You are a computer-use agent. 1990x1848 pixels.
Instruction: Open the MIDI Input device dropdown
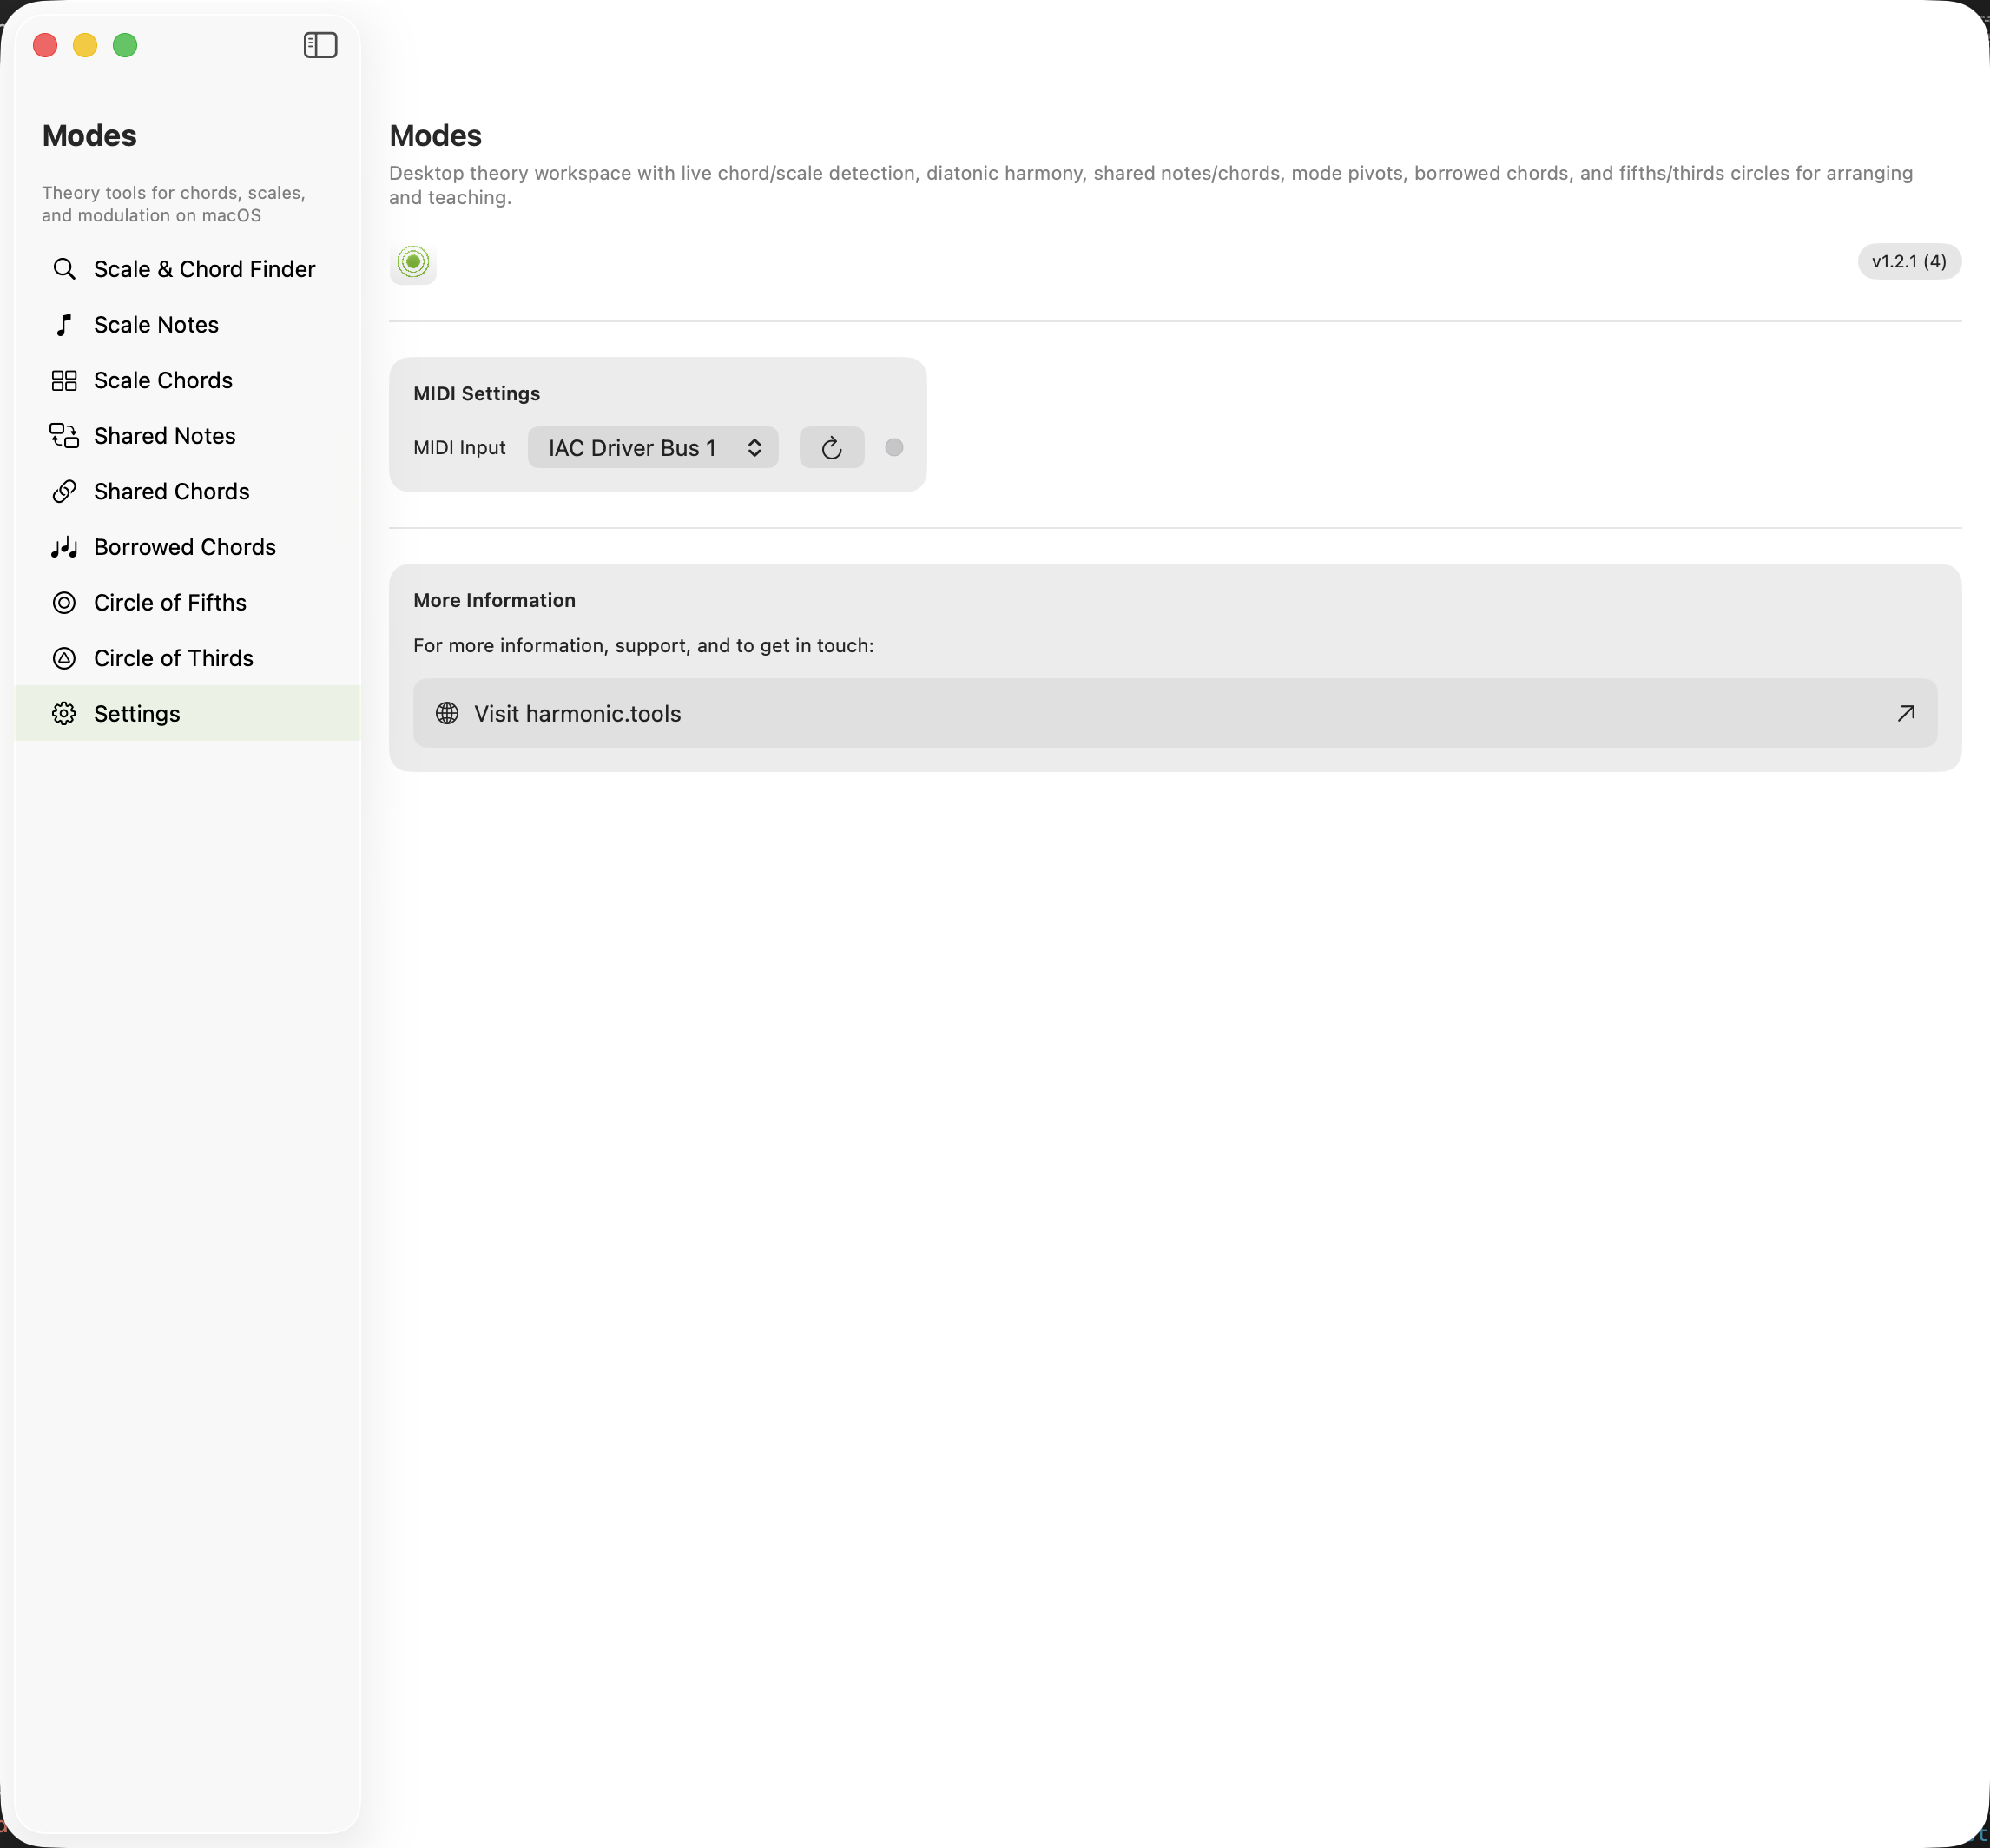(652, 447)
